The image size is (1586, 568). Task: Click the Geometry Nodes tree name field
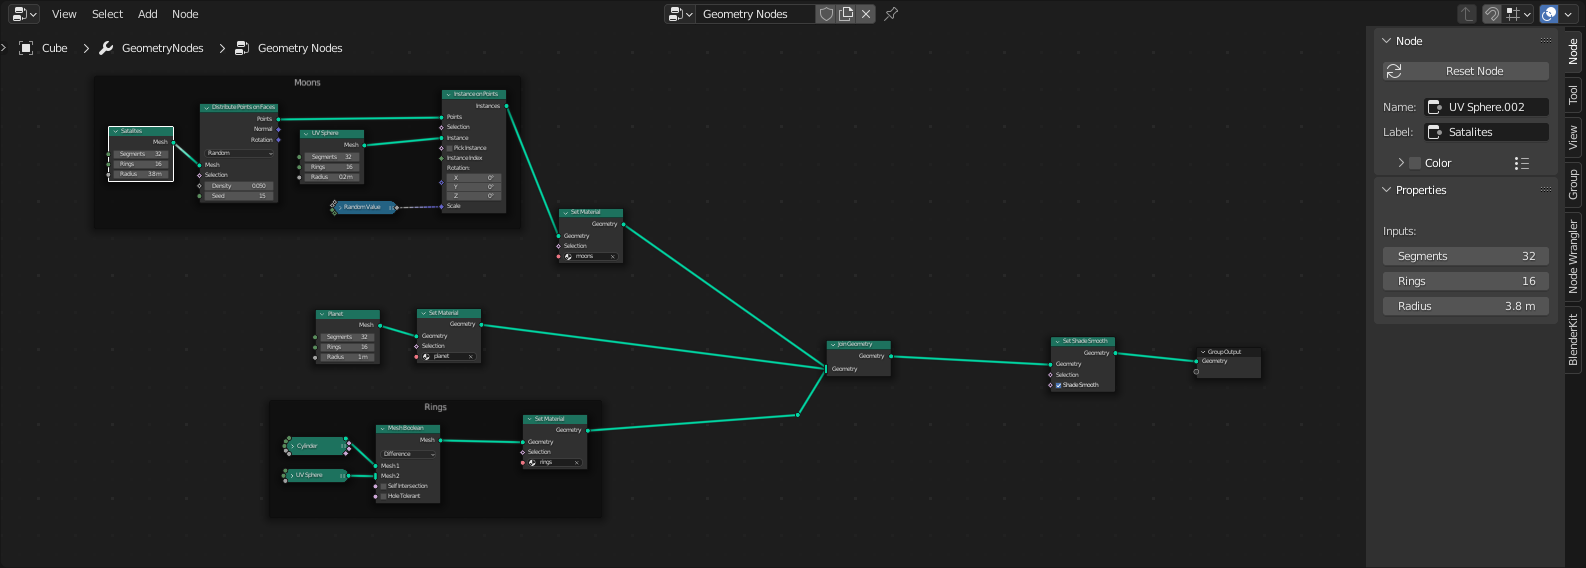click(755, 14)
